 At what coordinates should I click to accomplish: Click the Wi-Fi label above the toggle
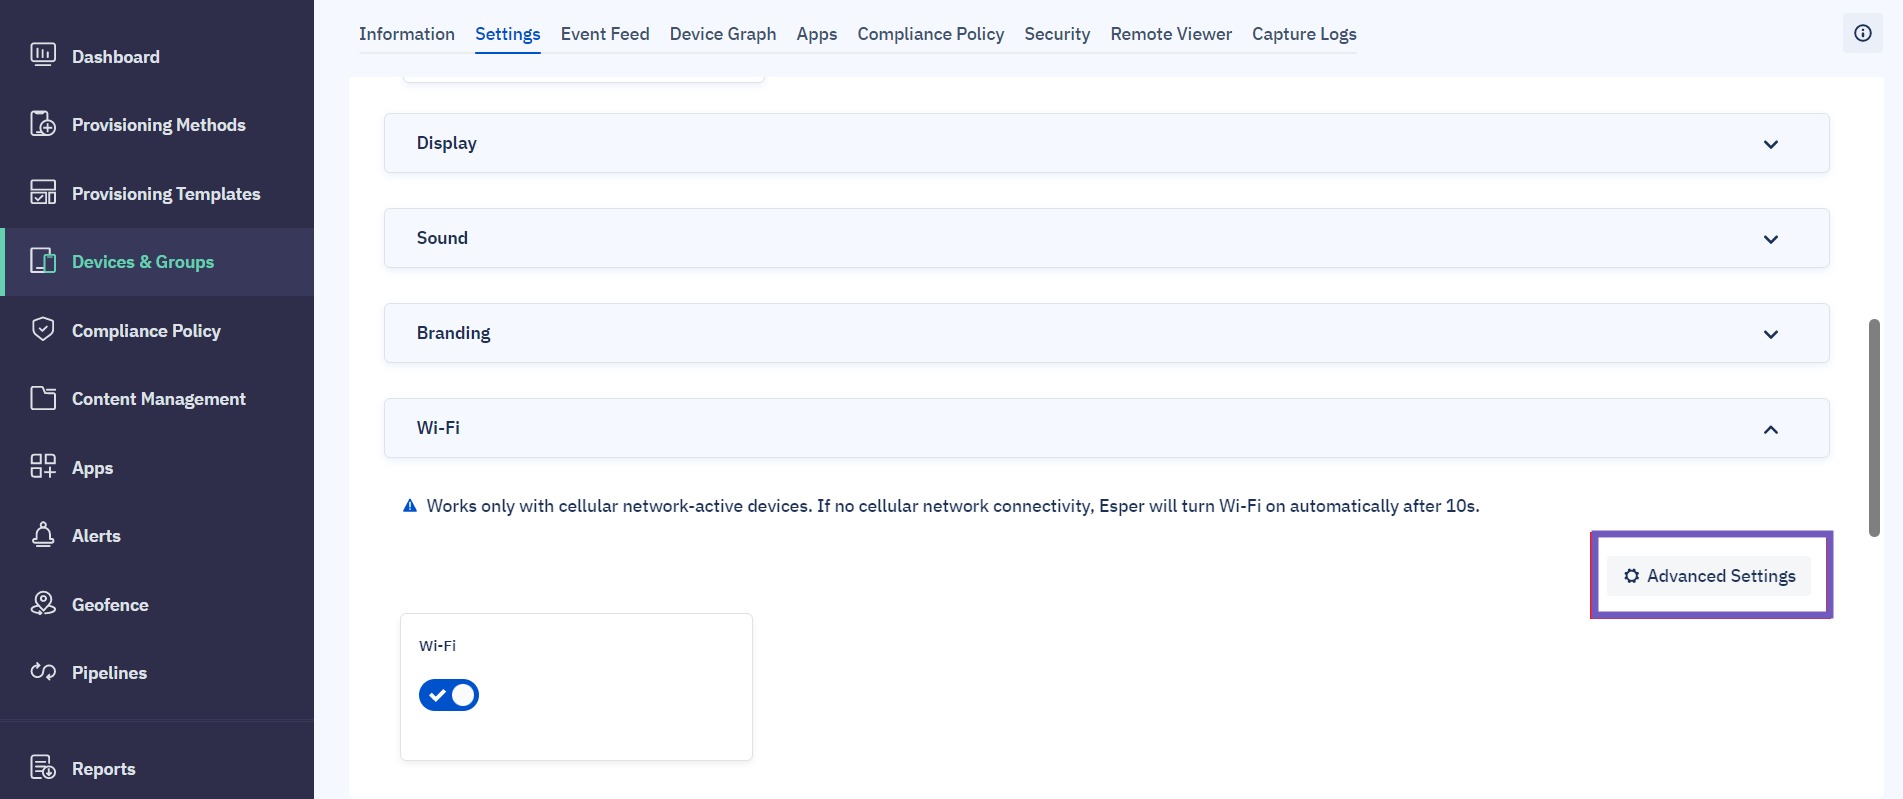click(x=437, y=646)
